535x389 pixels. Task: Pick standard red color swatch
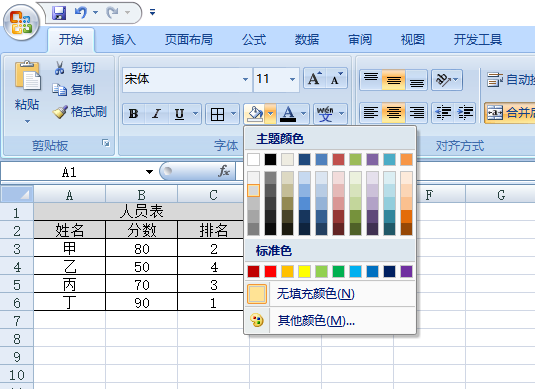click(271, 272)
